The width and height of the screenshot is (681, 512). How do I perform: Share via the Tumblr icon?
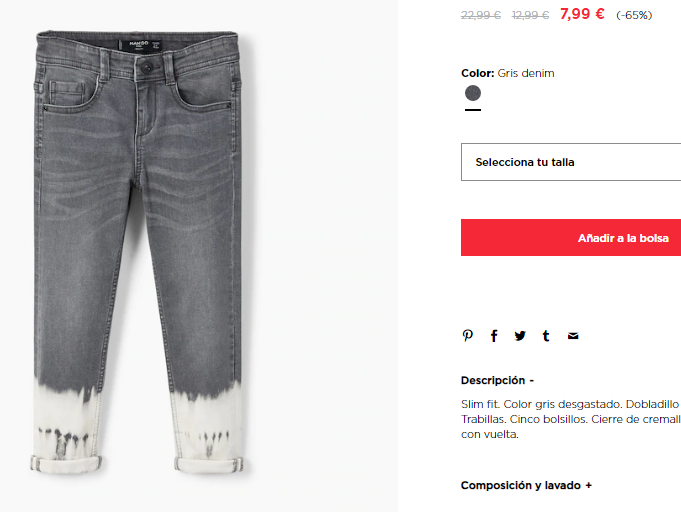(546, 336)
